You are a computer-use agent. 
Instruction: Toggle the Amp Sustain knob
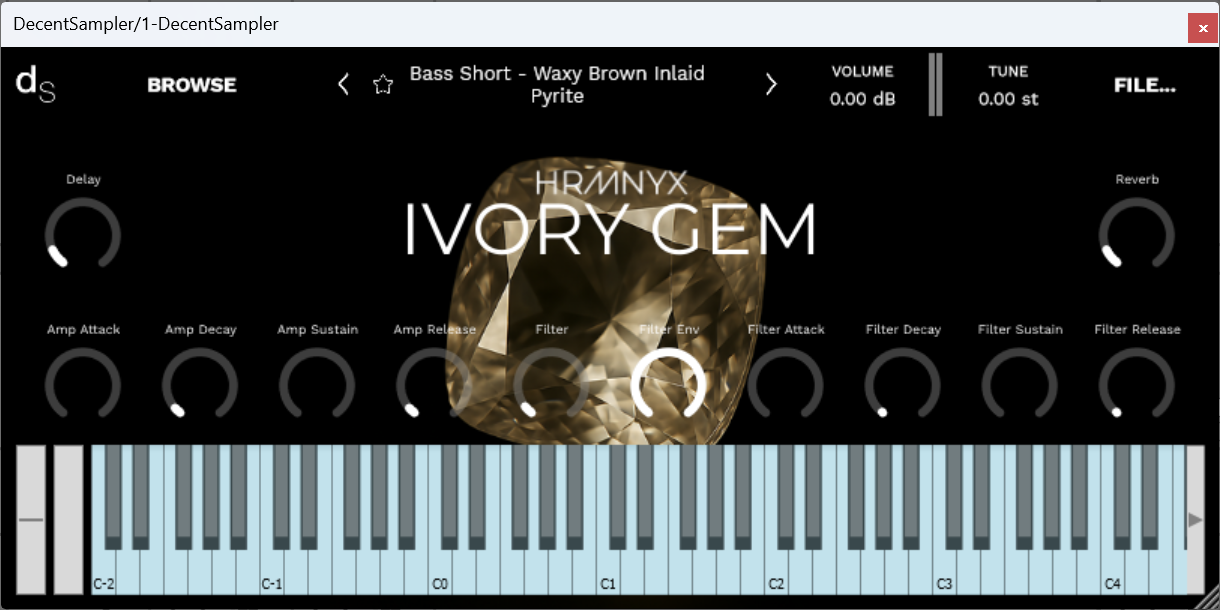[317, 387]
